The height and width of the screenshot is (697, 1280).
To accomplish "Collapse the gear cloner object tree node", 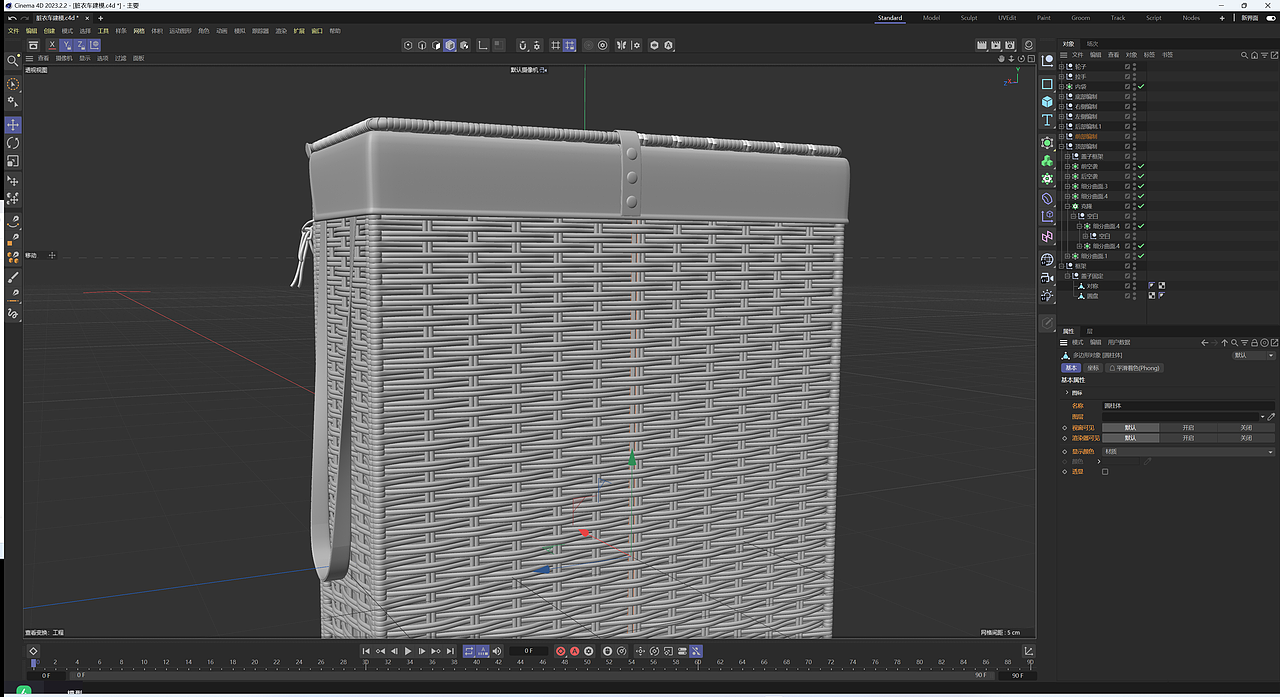I will click(x=1067, y=206).
